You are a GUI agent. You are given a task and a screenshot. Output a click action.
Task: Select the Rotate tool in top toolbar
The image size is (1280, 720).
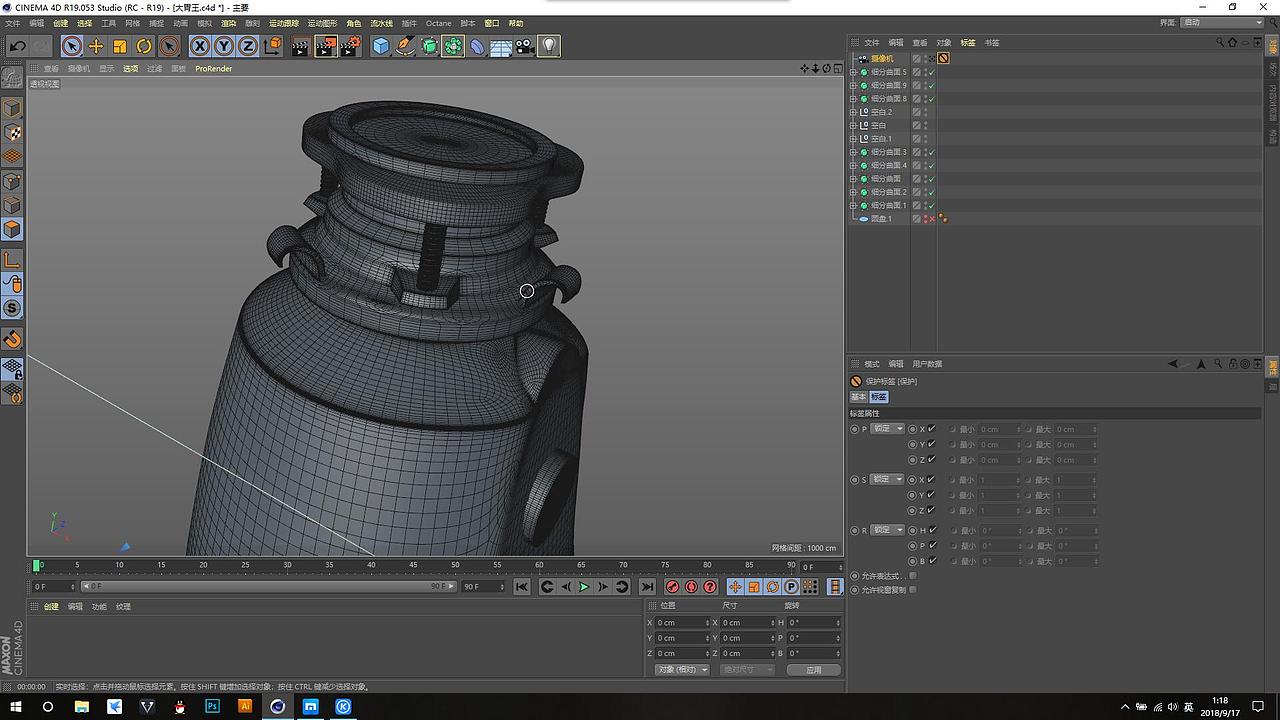click(144, 46)
